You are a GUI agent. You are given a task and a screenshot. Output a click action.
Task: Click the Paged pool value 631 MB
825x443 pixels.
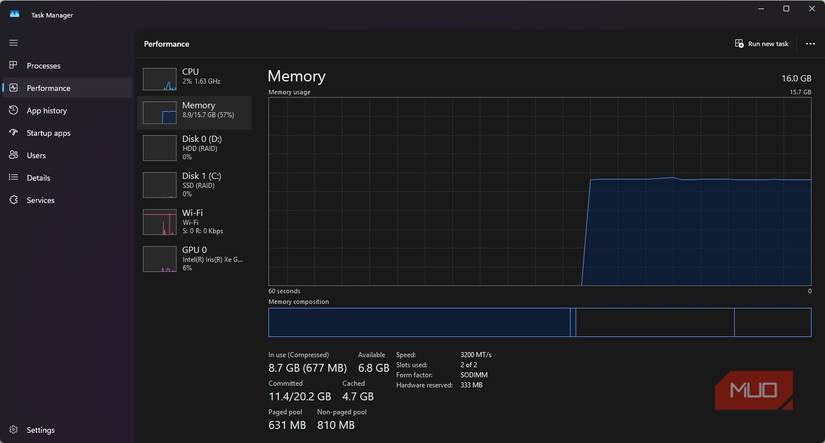[287, 425]
